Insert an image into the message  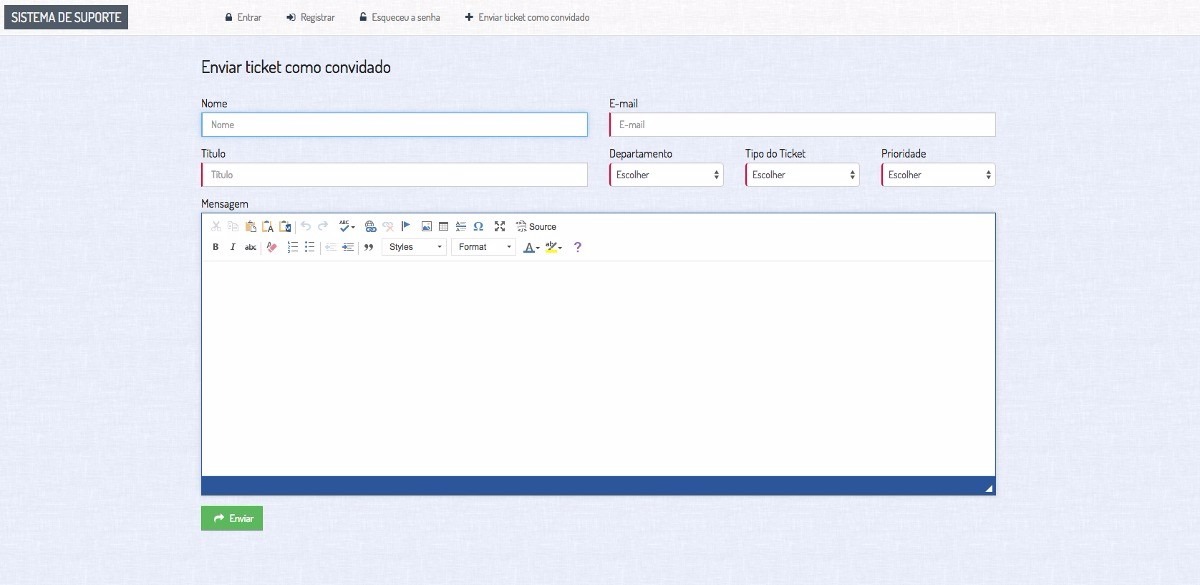click(427, 227)
